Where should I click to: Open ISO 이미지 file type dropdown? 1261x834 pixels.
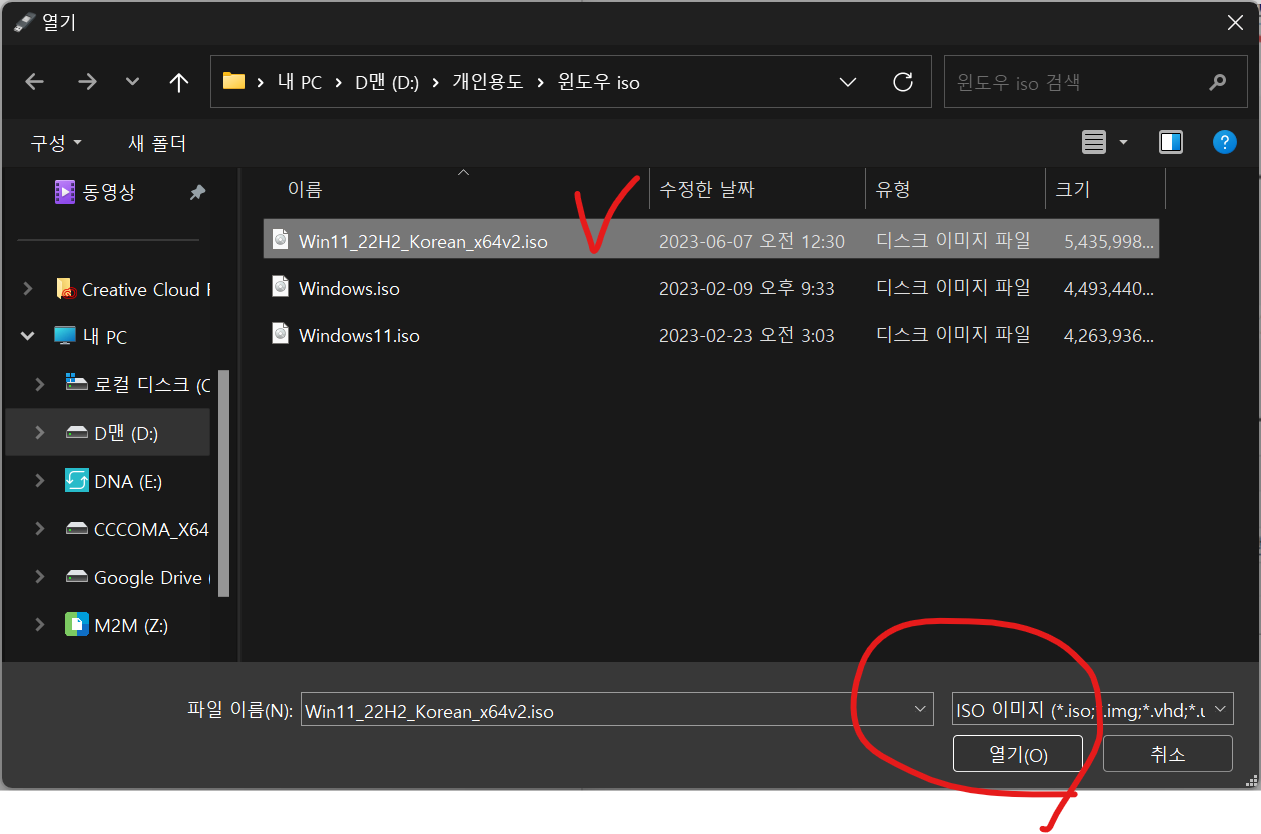[1093, 710]
